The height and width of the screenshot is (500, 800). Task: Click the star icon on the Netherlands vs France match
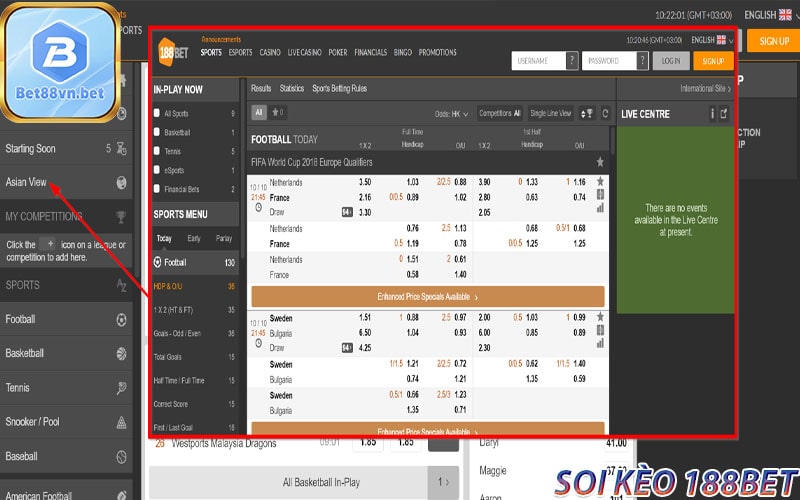[601, 181]
